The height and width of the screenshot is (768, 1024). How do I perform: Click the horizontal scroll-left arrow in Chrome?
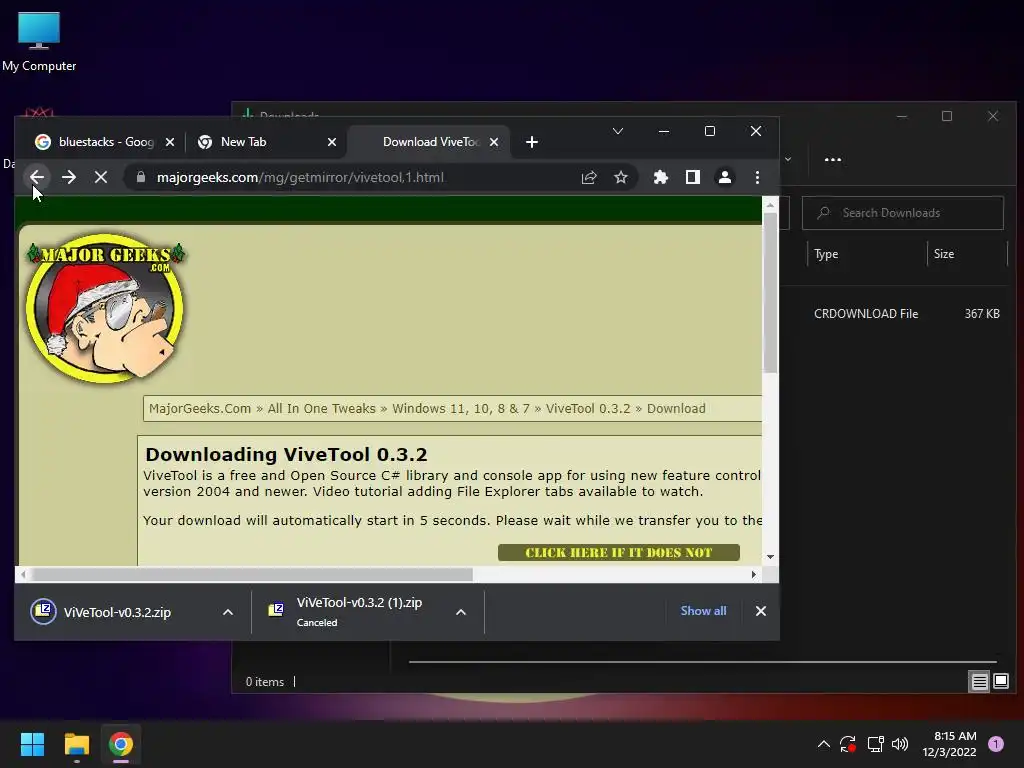(24, 575)
